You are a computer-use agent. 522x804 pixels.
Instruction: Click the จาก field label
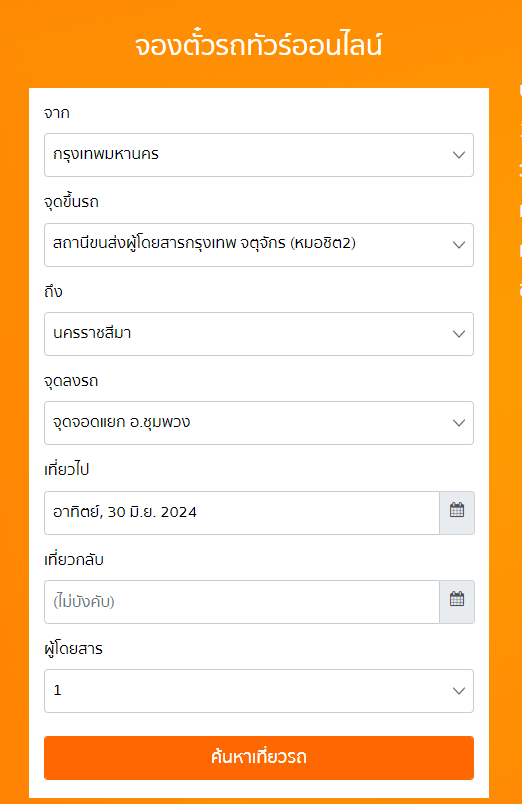pos(56,113)
